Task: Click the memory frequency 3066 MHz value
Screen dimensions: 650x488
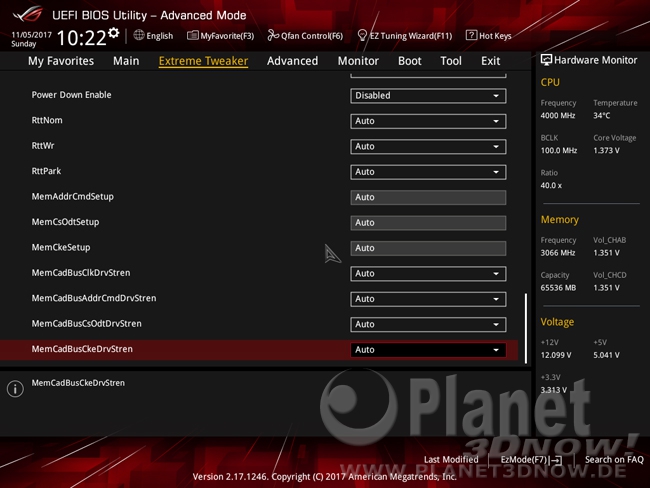Action: (558, 253)
